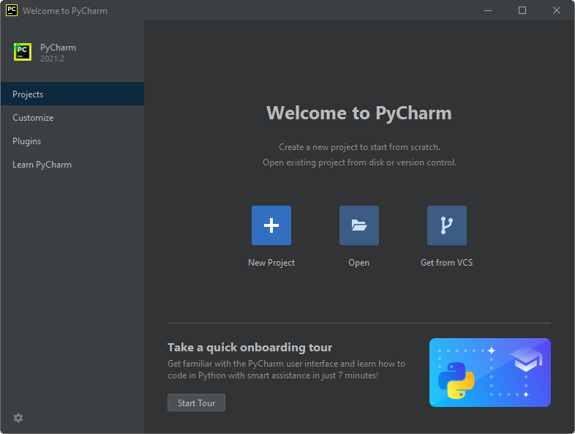Click the Open label text

(359, 263)
